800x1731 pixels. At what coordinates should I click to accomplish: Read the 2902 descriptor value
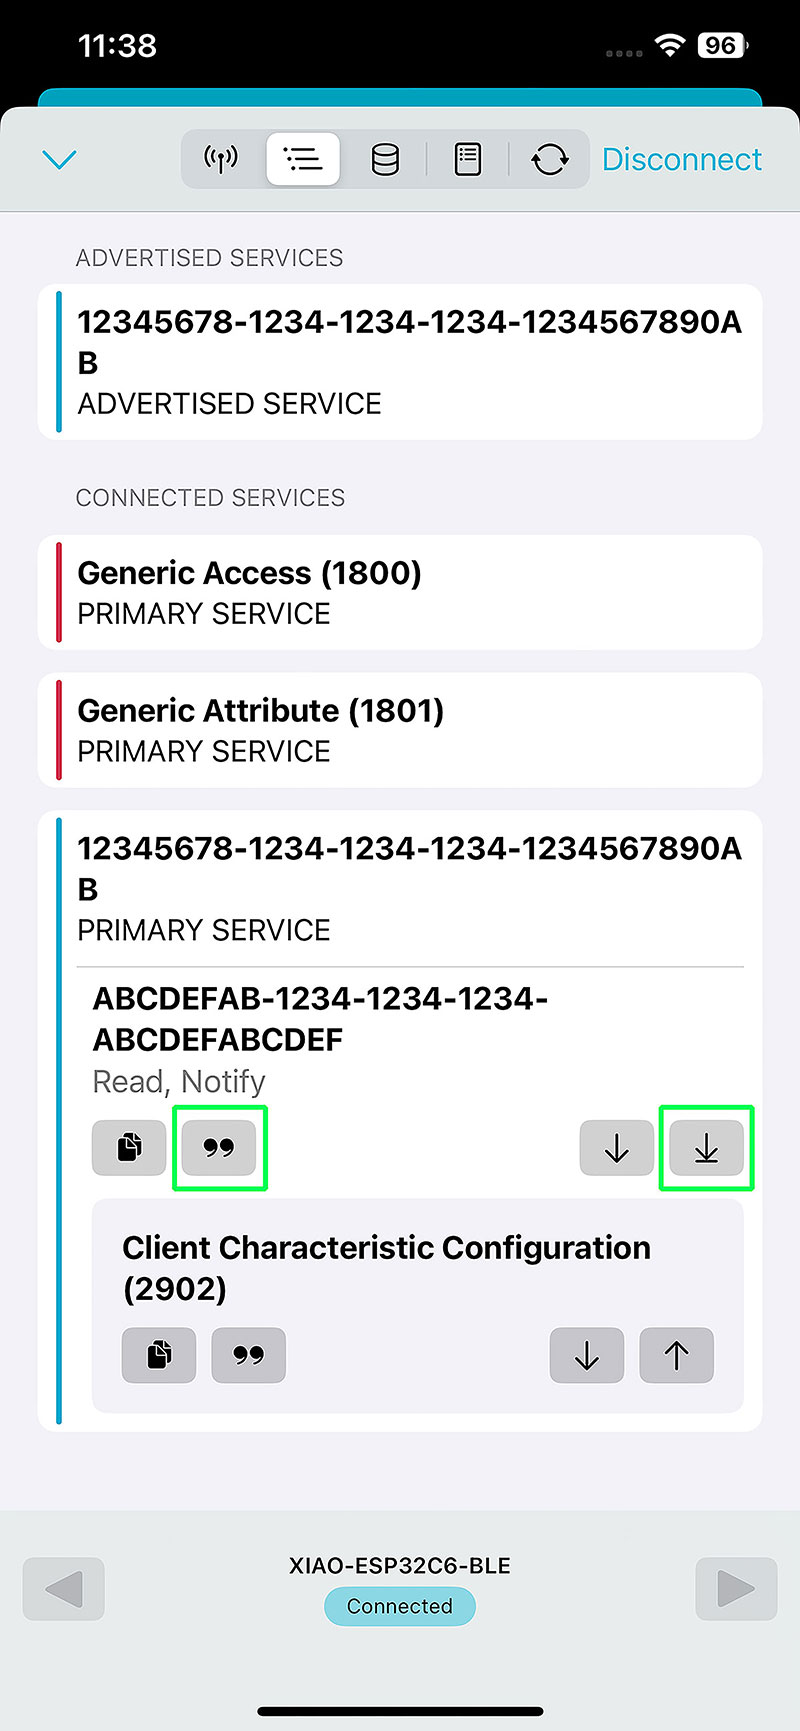point(587,1355)
